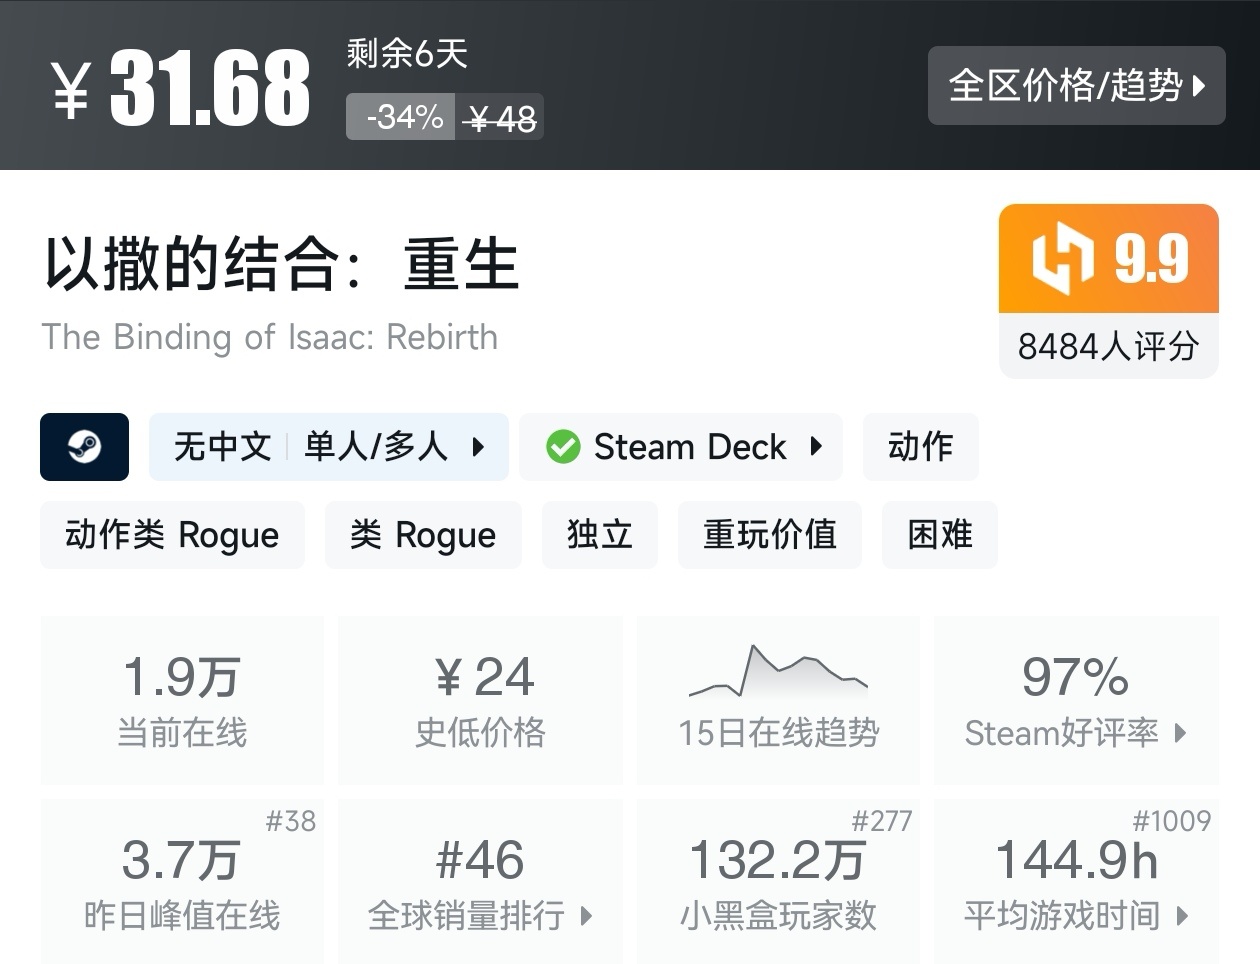Click the Xiaoheihe logo on the 9.9 score badge
The image size is (1260, 964).
[1062, 258]
